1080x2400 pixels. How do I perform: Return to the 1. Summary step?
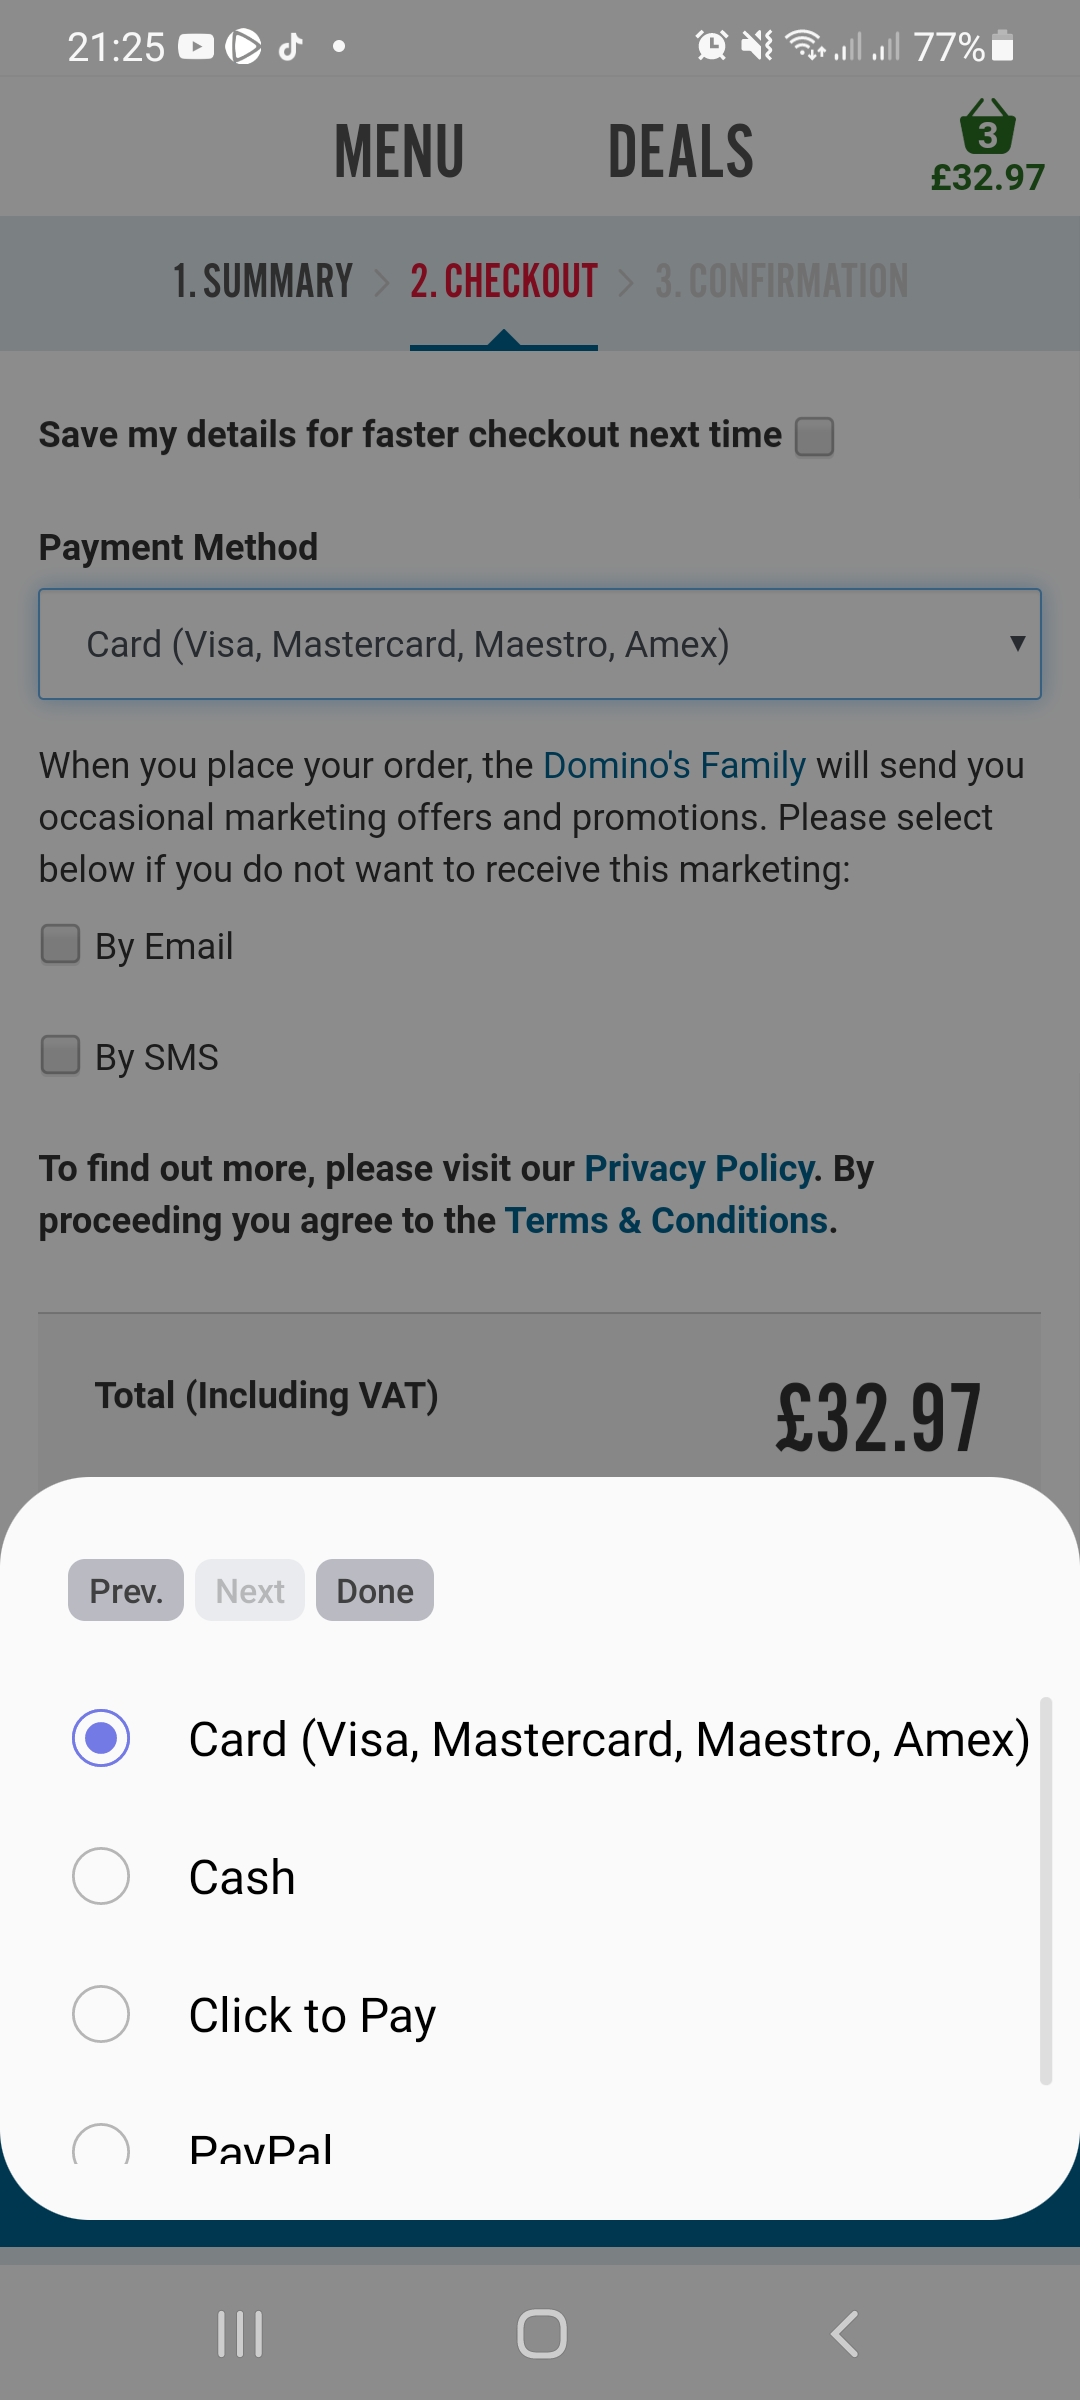[x=263, y=281]
